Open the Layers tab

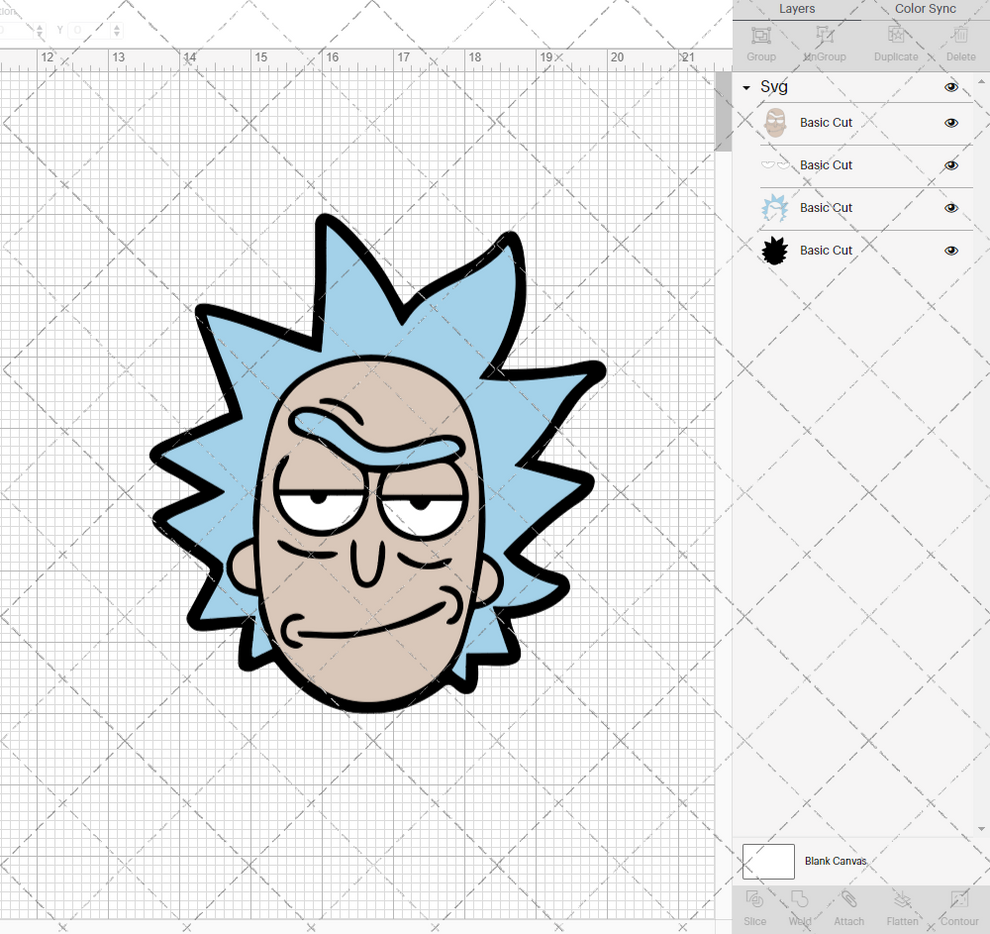[x=797, y=9]
